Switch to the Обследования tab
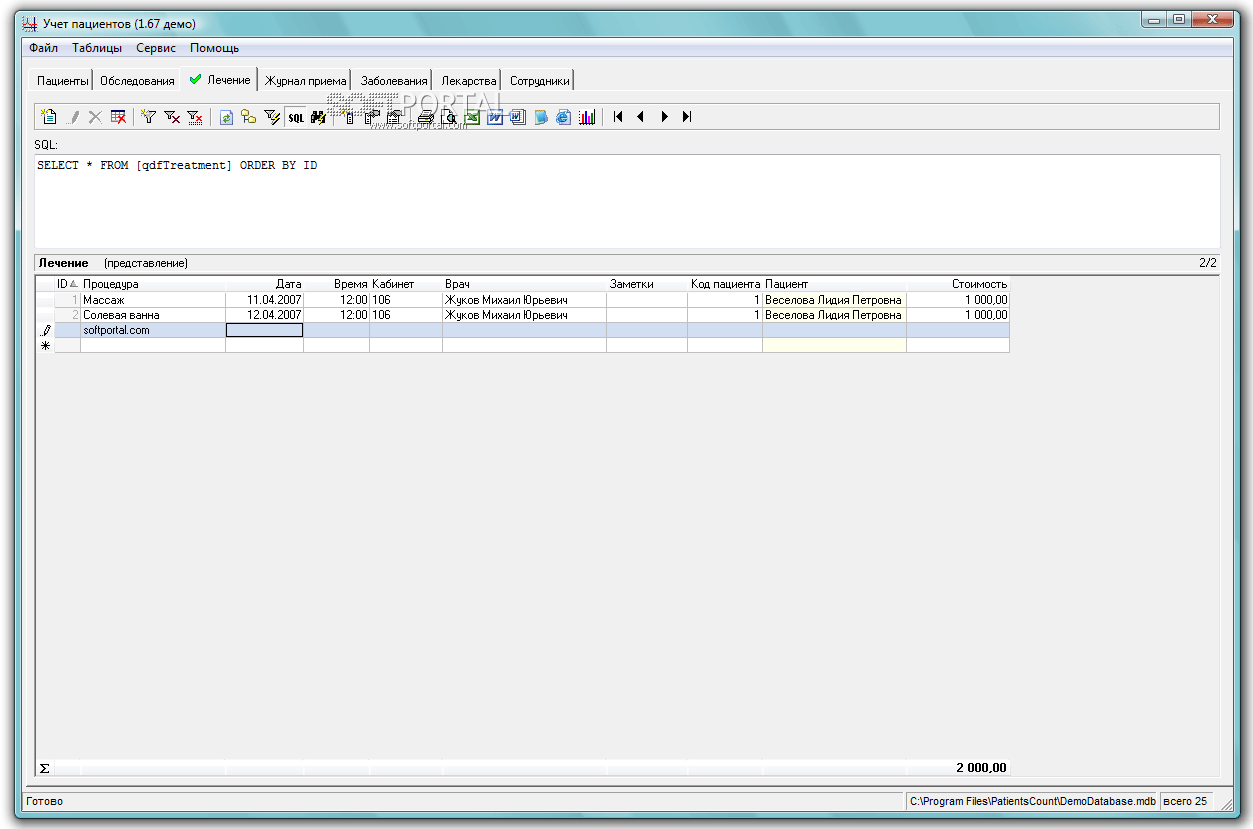The height and width of the screenshot is (829, 1253). click(x=137, y=81)
